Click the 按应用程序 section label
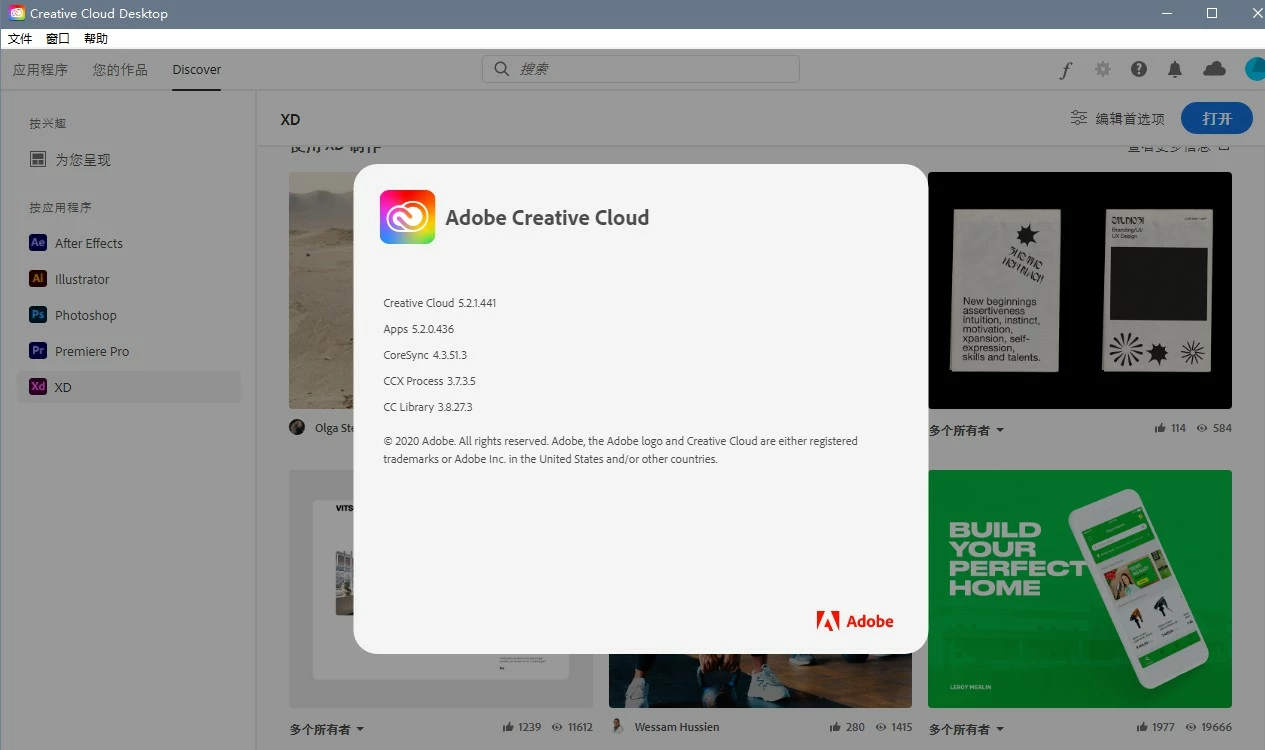Screen dimensions: 1265x750 (x=60, y=208)
